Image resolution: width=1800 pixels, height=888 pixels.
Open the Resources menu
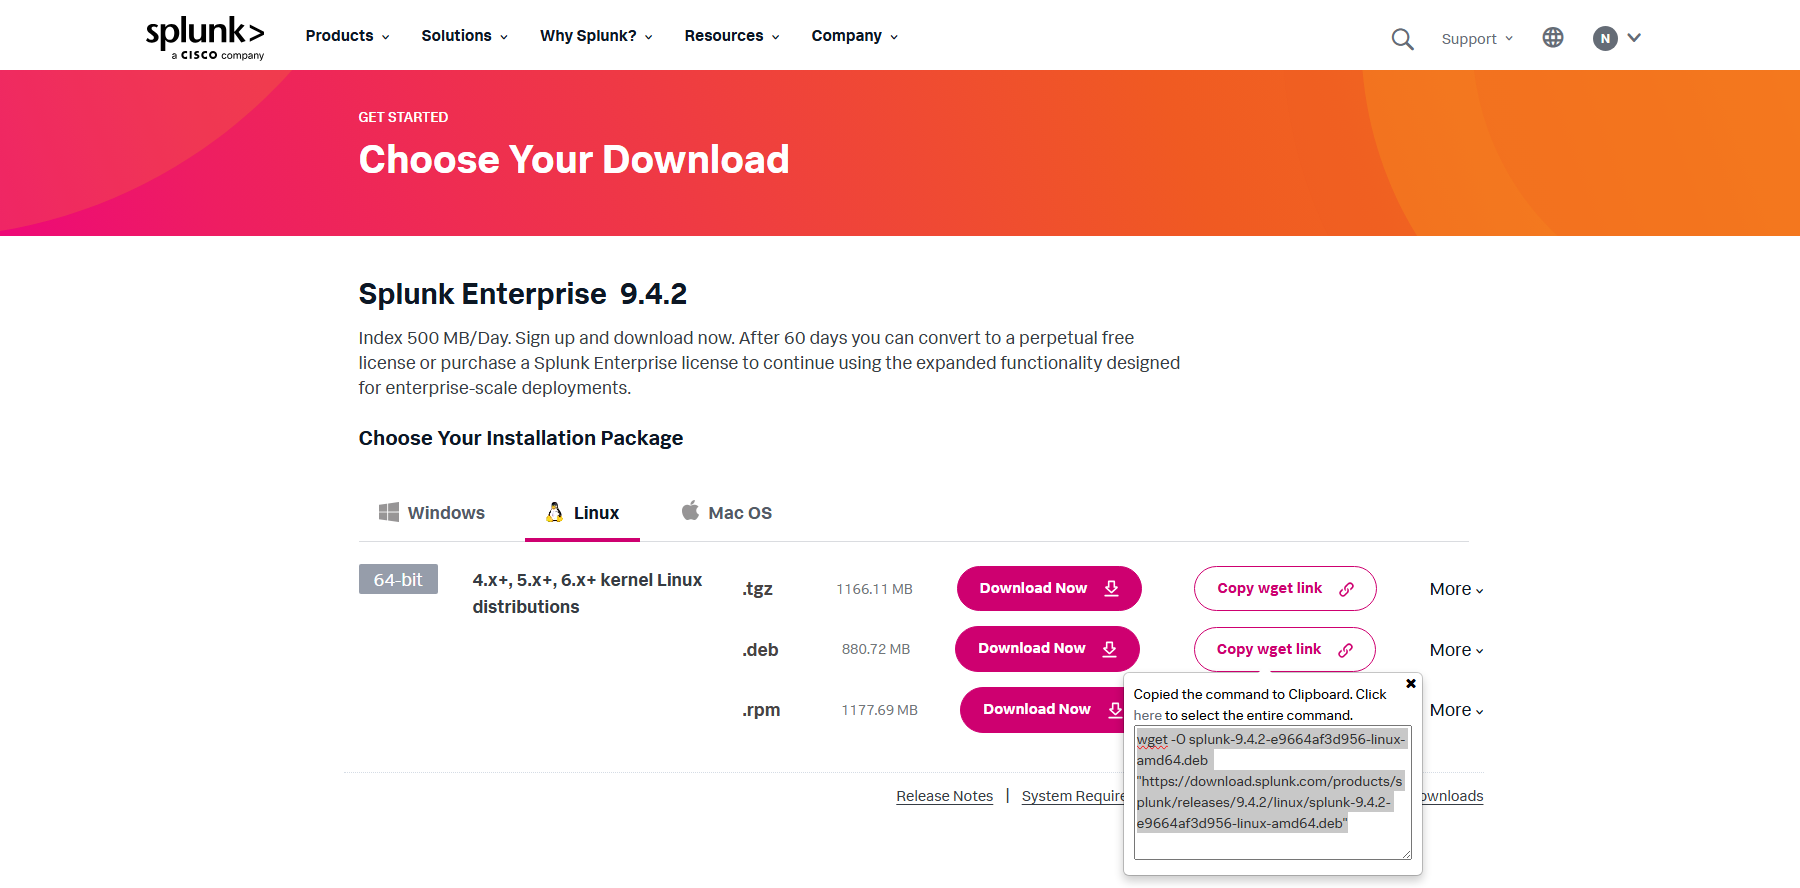732,36
